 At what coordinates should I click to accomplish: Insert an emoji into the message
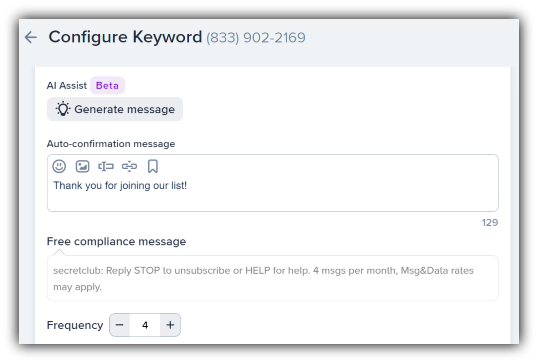[x=59, y=166]
